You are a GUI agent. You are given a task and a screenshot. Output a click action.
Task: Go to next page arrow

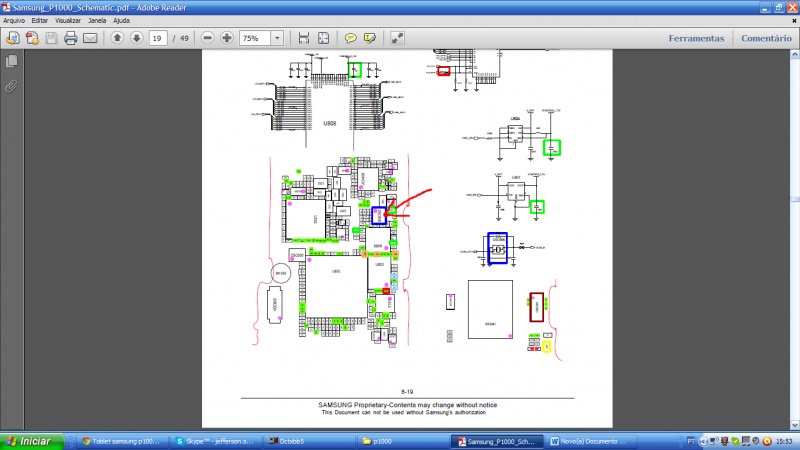137,38
